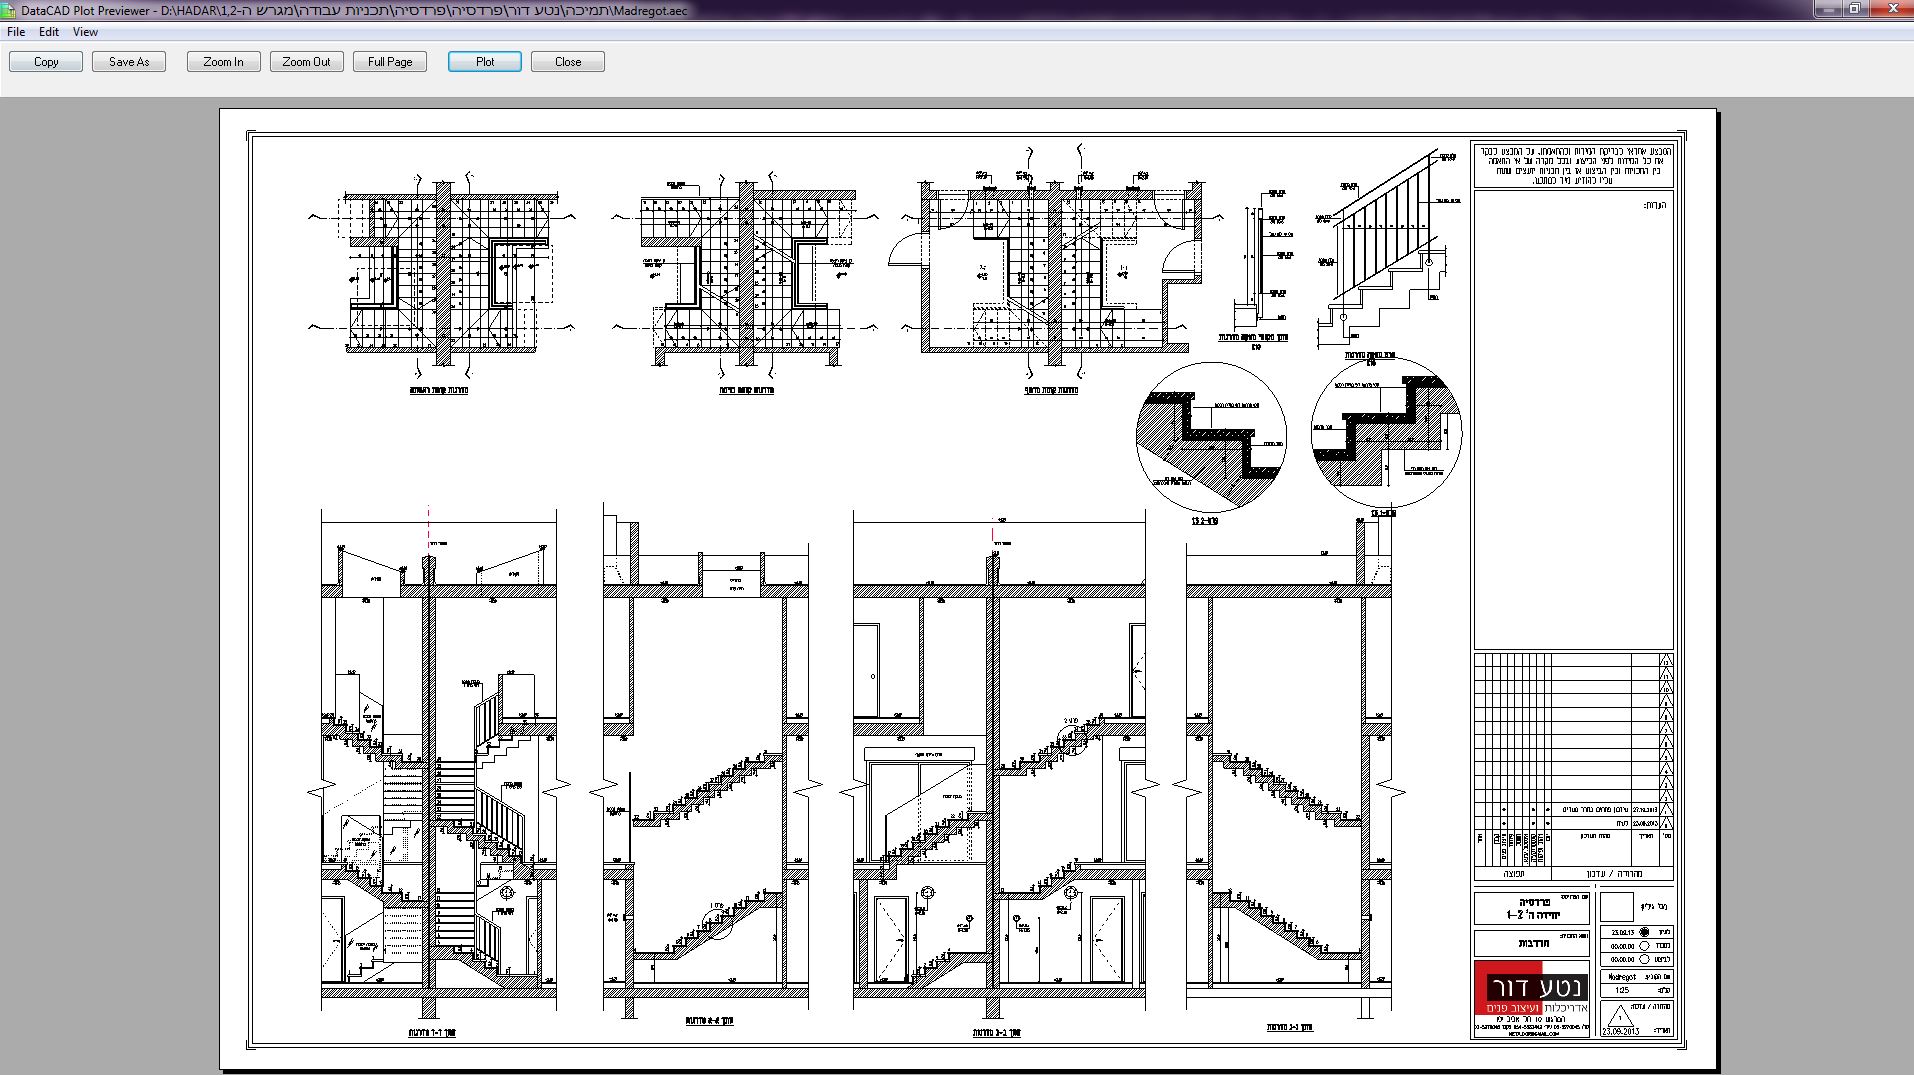Click the revision triangle above date 23.09.2013

1619,1017
